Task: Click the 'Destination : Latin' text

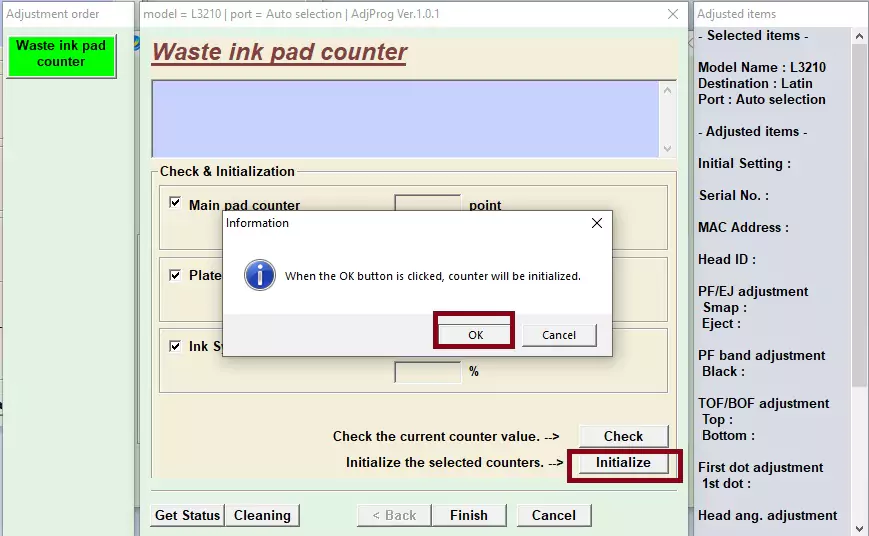Action: (x=755, y=83)
